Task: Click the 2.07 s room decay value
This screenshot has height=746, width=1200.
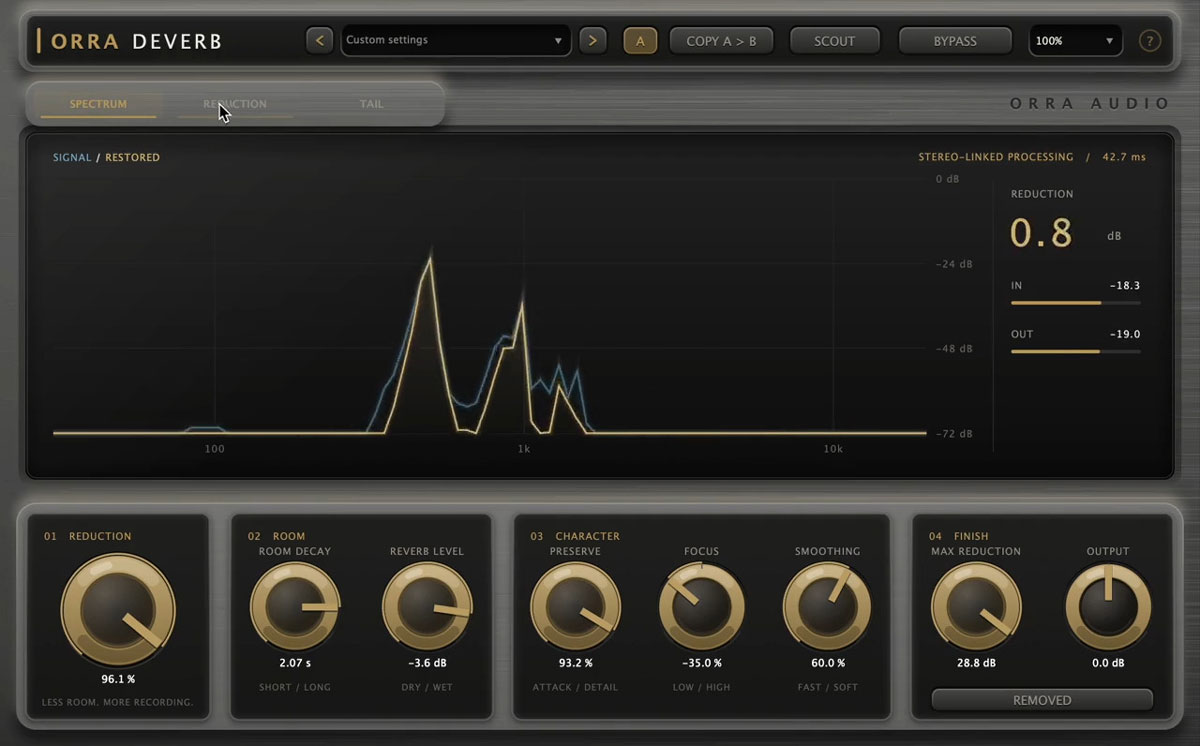Action: click(295, 663)
